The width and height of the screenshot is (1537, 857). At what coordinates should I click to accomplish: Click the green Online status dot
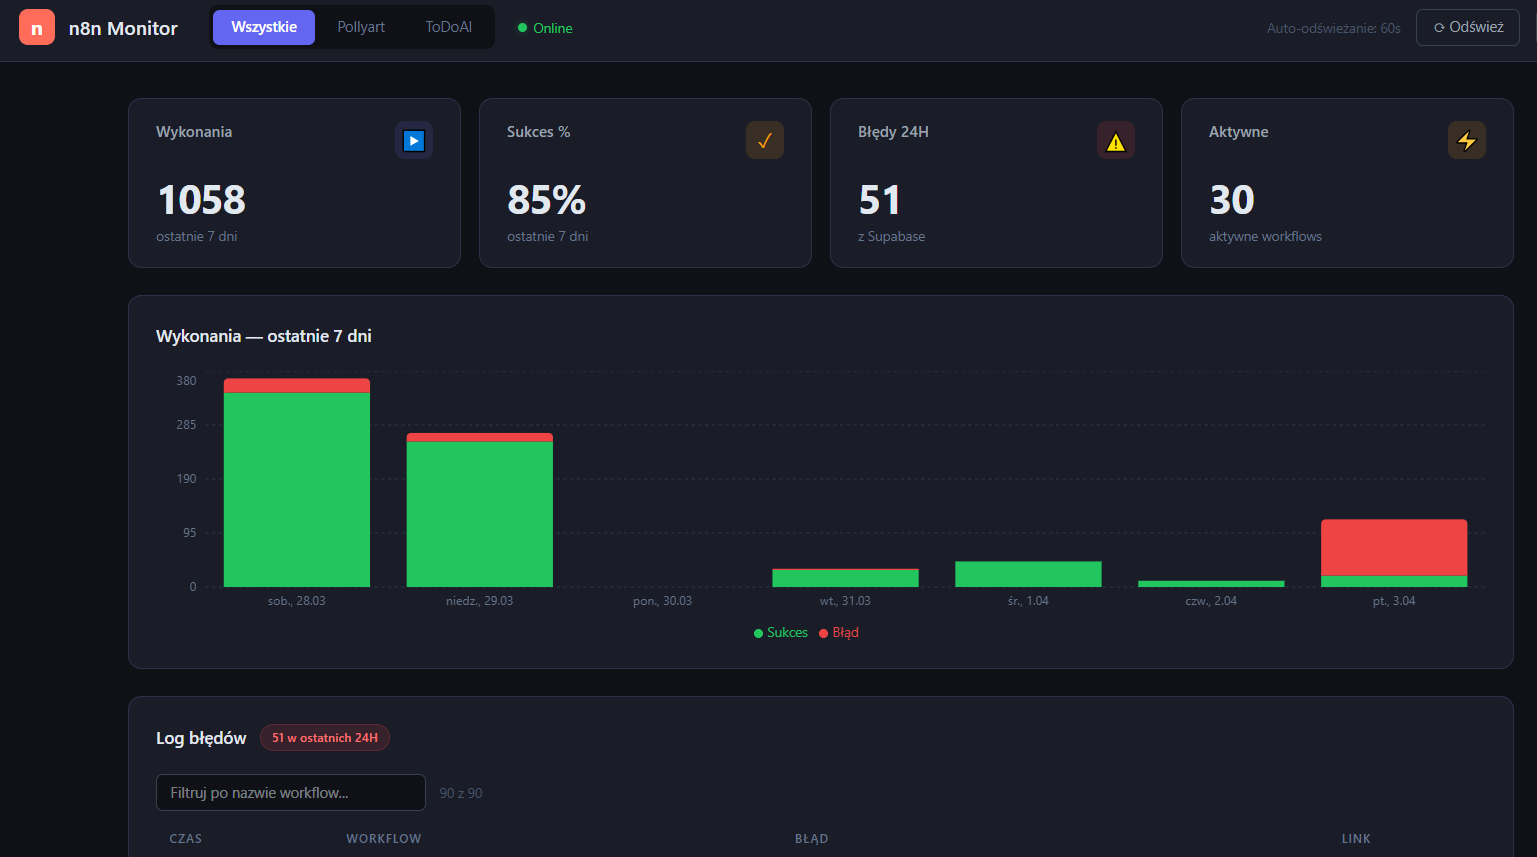tap(522, 28)
